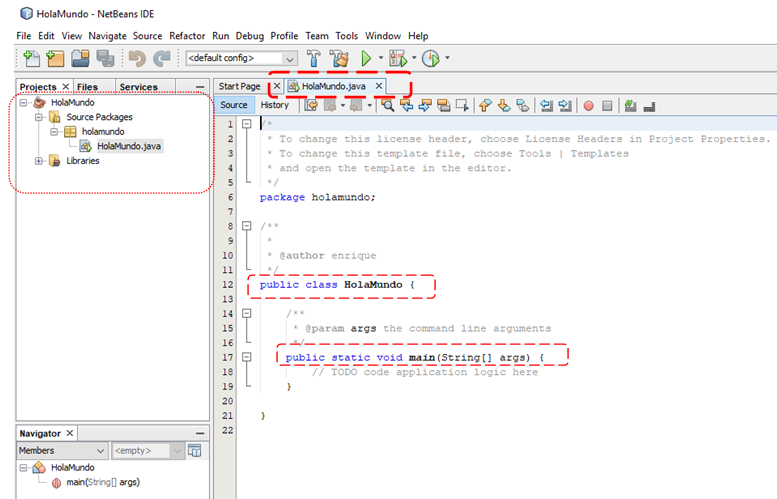Click the Undo arrow icon
Viewport: 777px width, 499px height.
click(x=137, y=58)
